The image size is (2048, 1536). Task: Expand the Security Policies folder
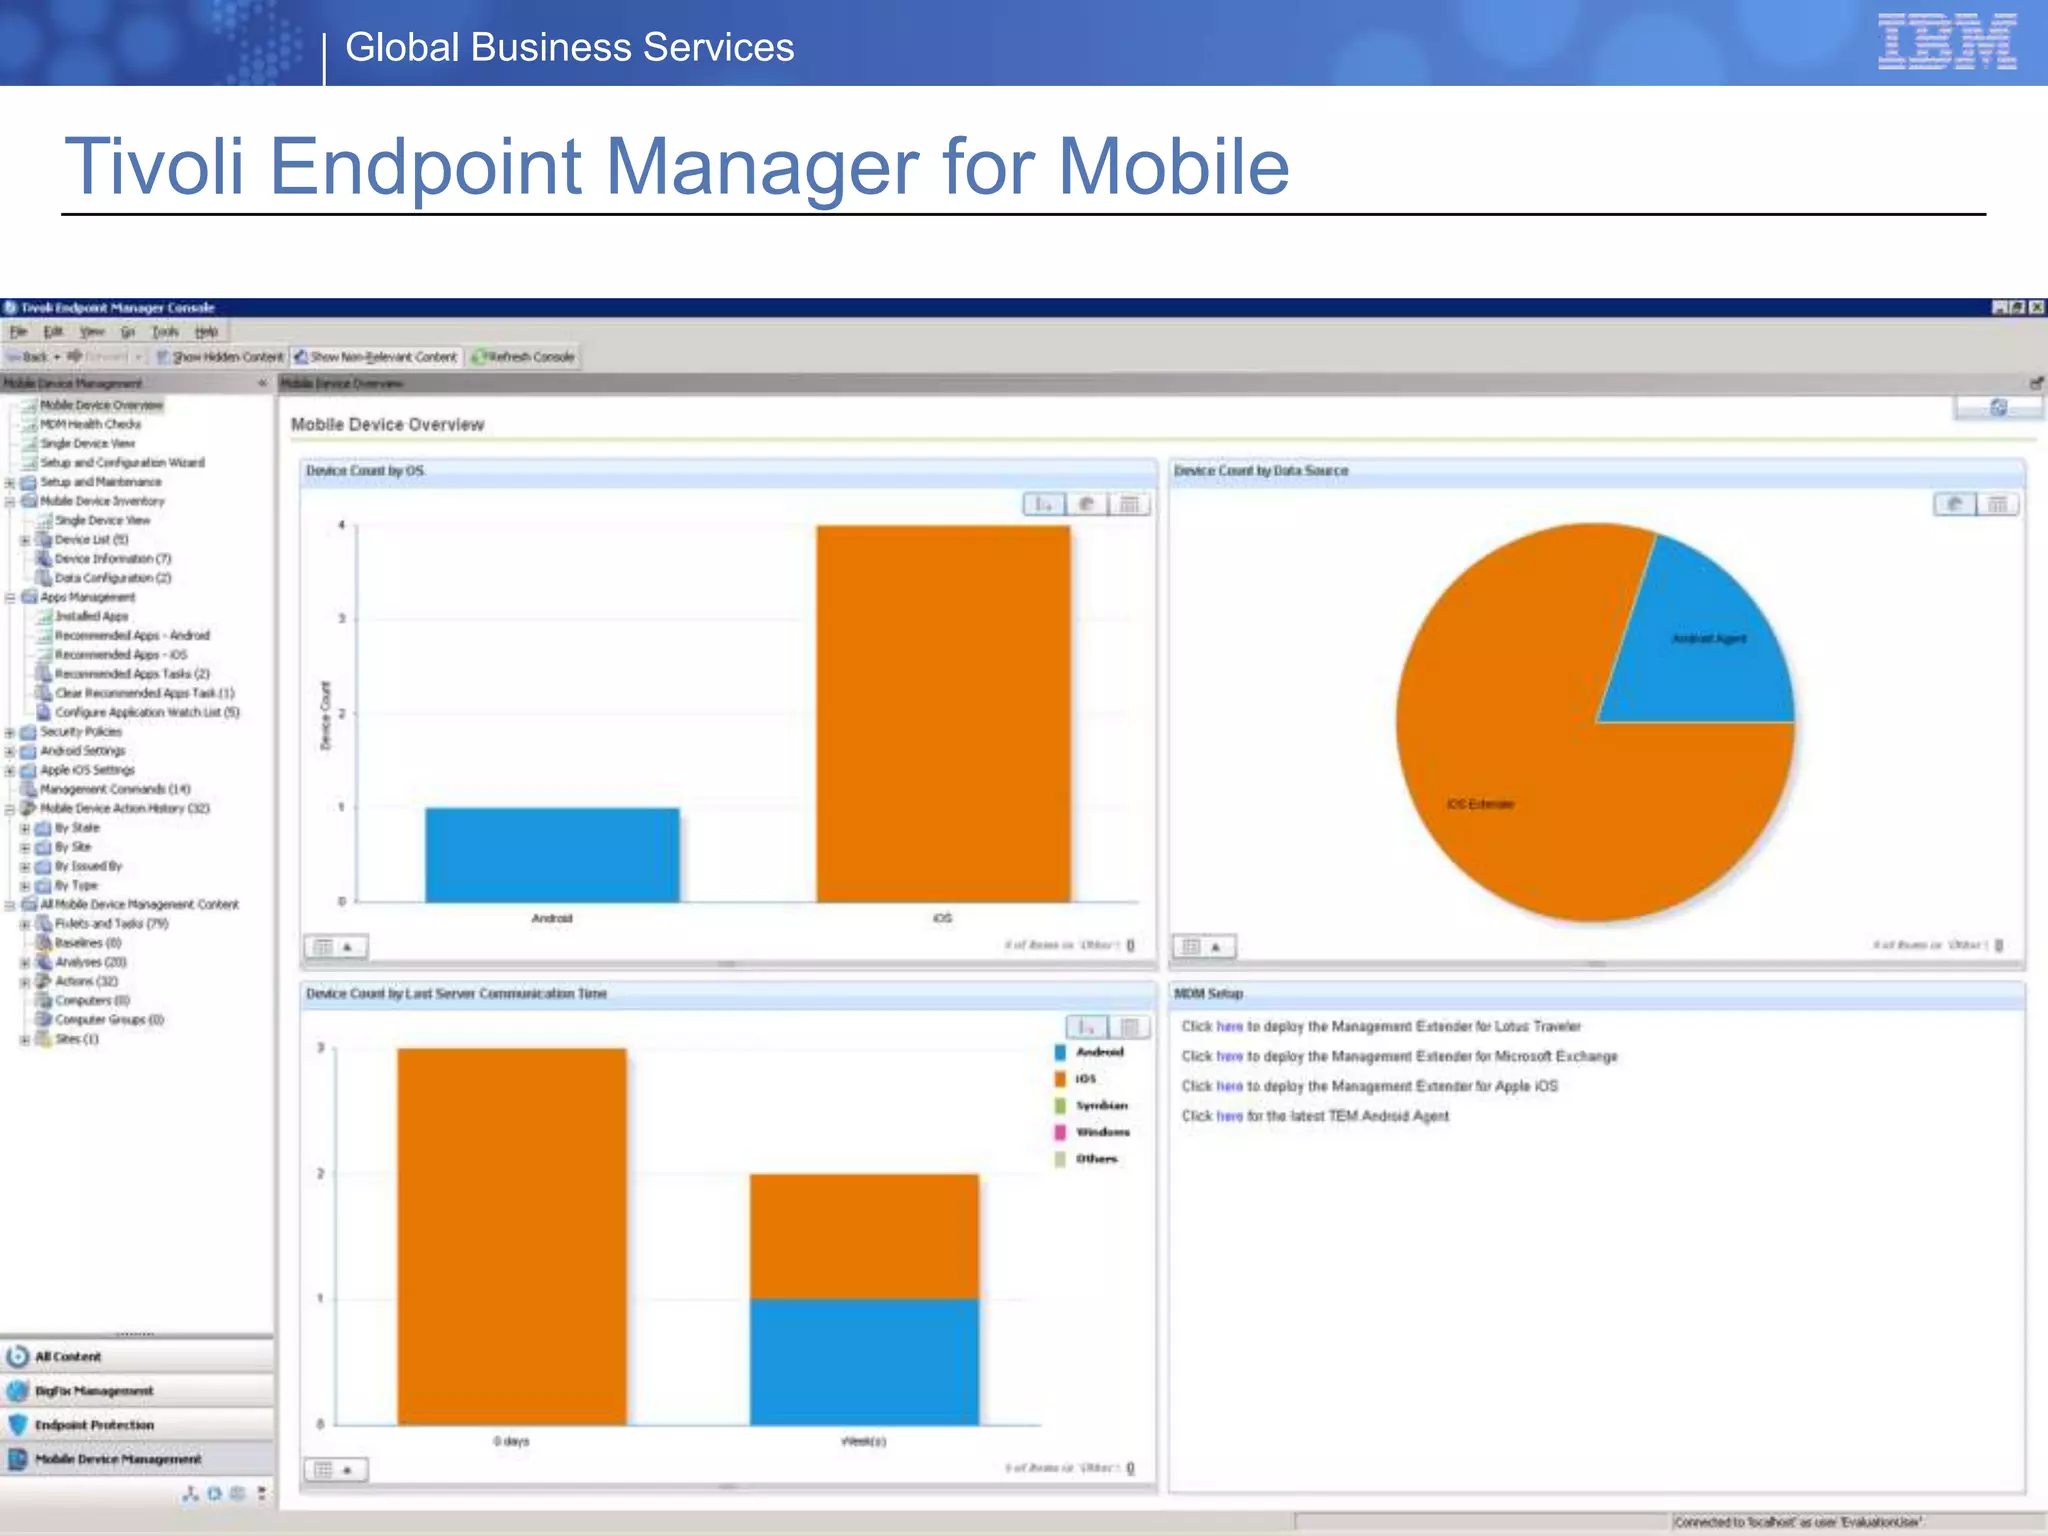(x=10, y=732)
